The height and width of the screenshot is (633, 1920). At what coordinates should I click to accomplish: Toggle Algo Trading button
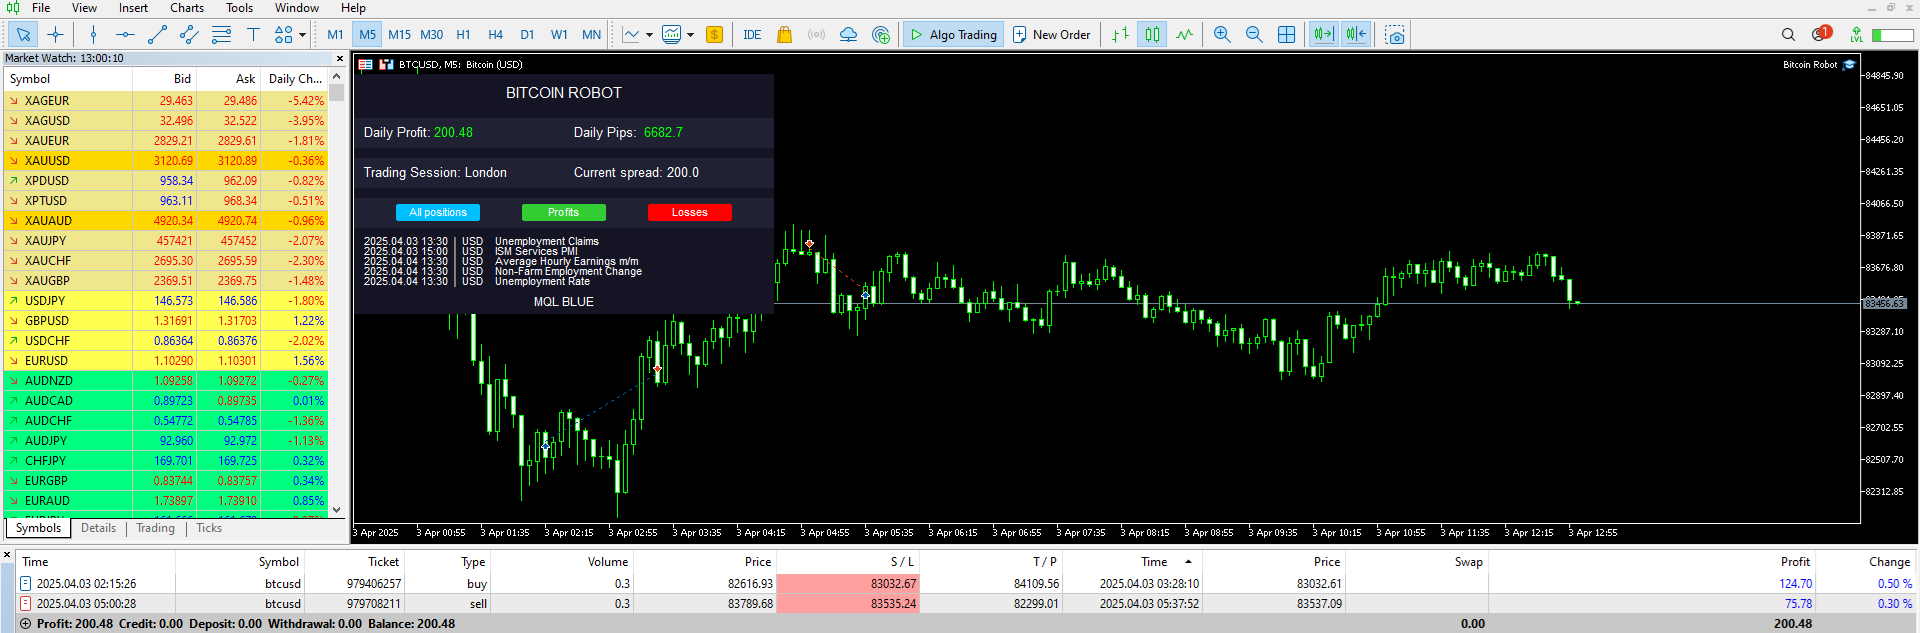pyautogui.click(x=952, y=35)
